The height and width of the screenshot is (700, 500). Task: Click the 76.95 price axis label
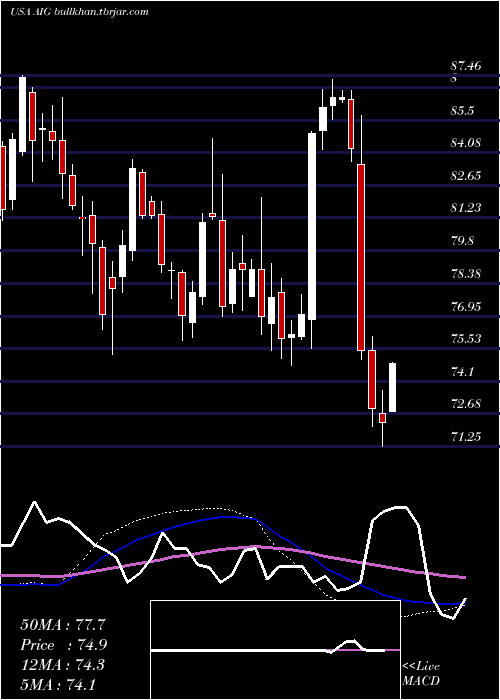point(466,306)
